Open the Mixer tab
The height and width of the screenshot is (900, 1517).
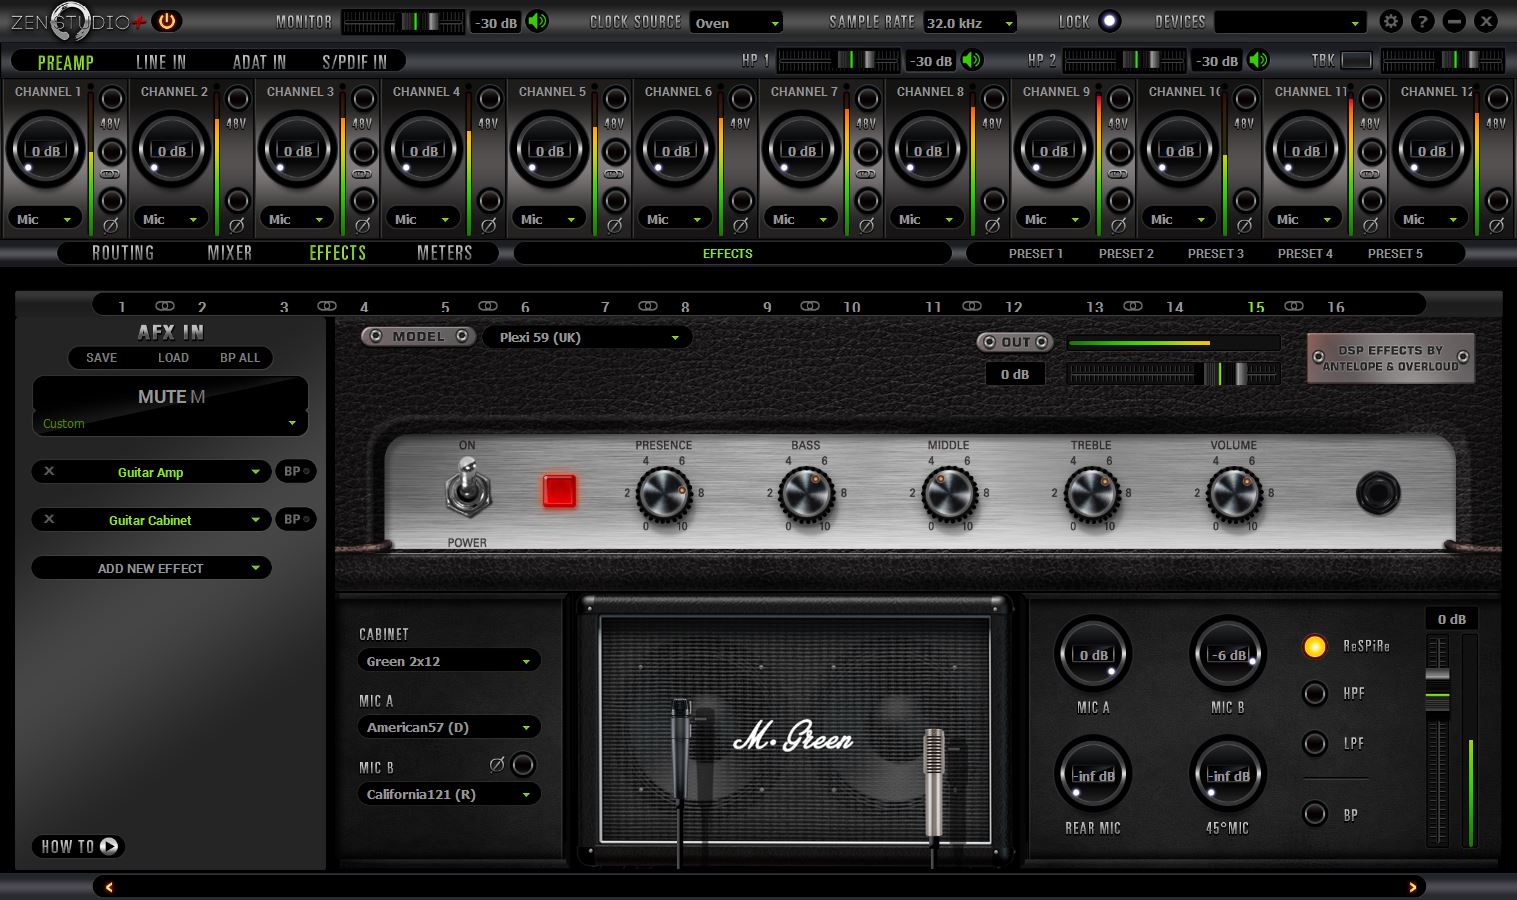tap(230, 253)
